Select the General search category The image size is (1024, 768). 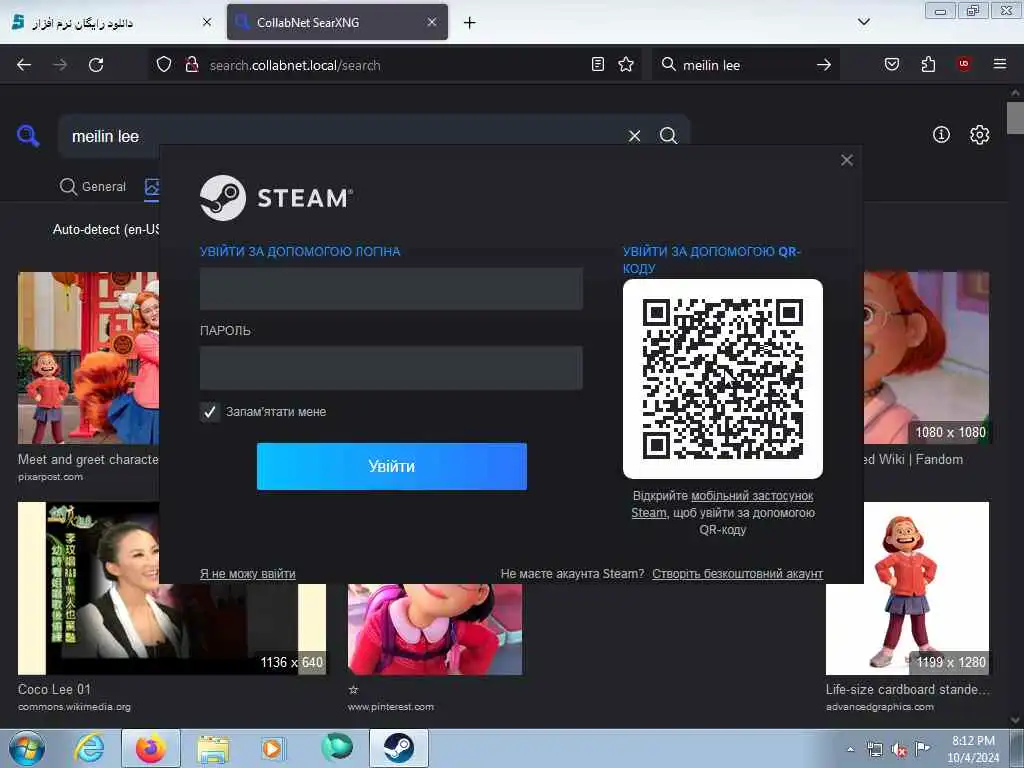click(x=93, y=187)
